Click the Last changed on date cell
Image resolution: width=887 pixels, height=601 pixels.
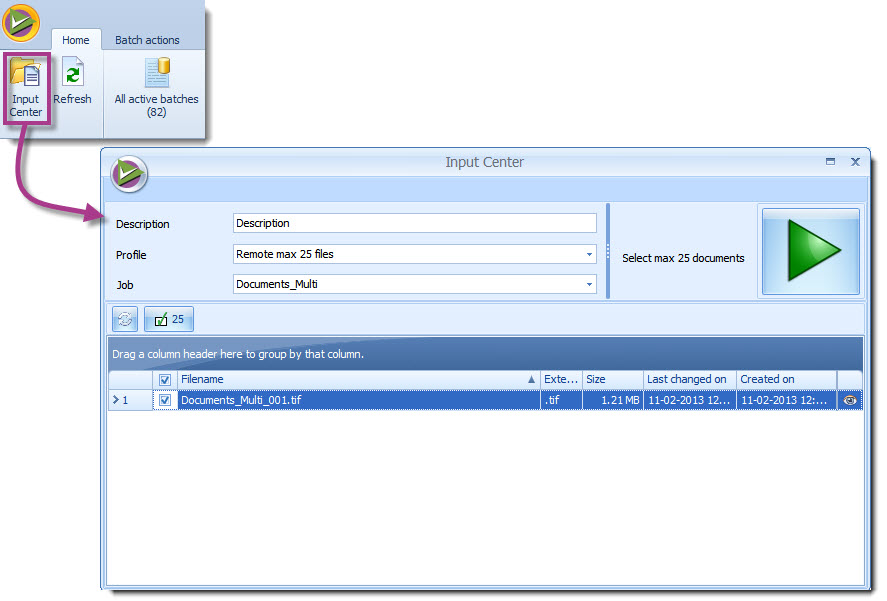(x=690, y=400)
